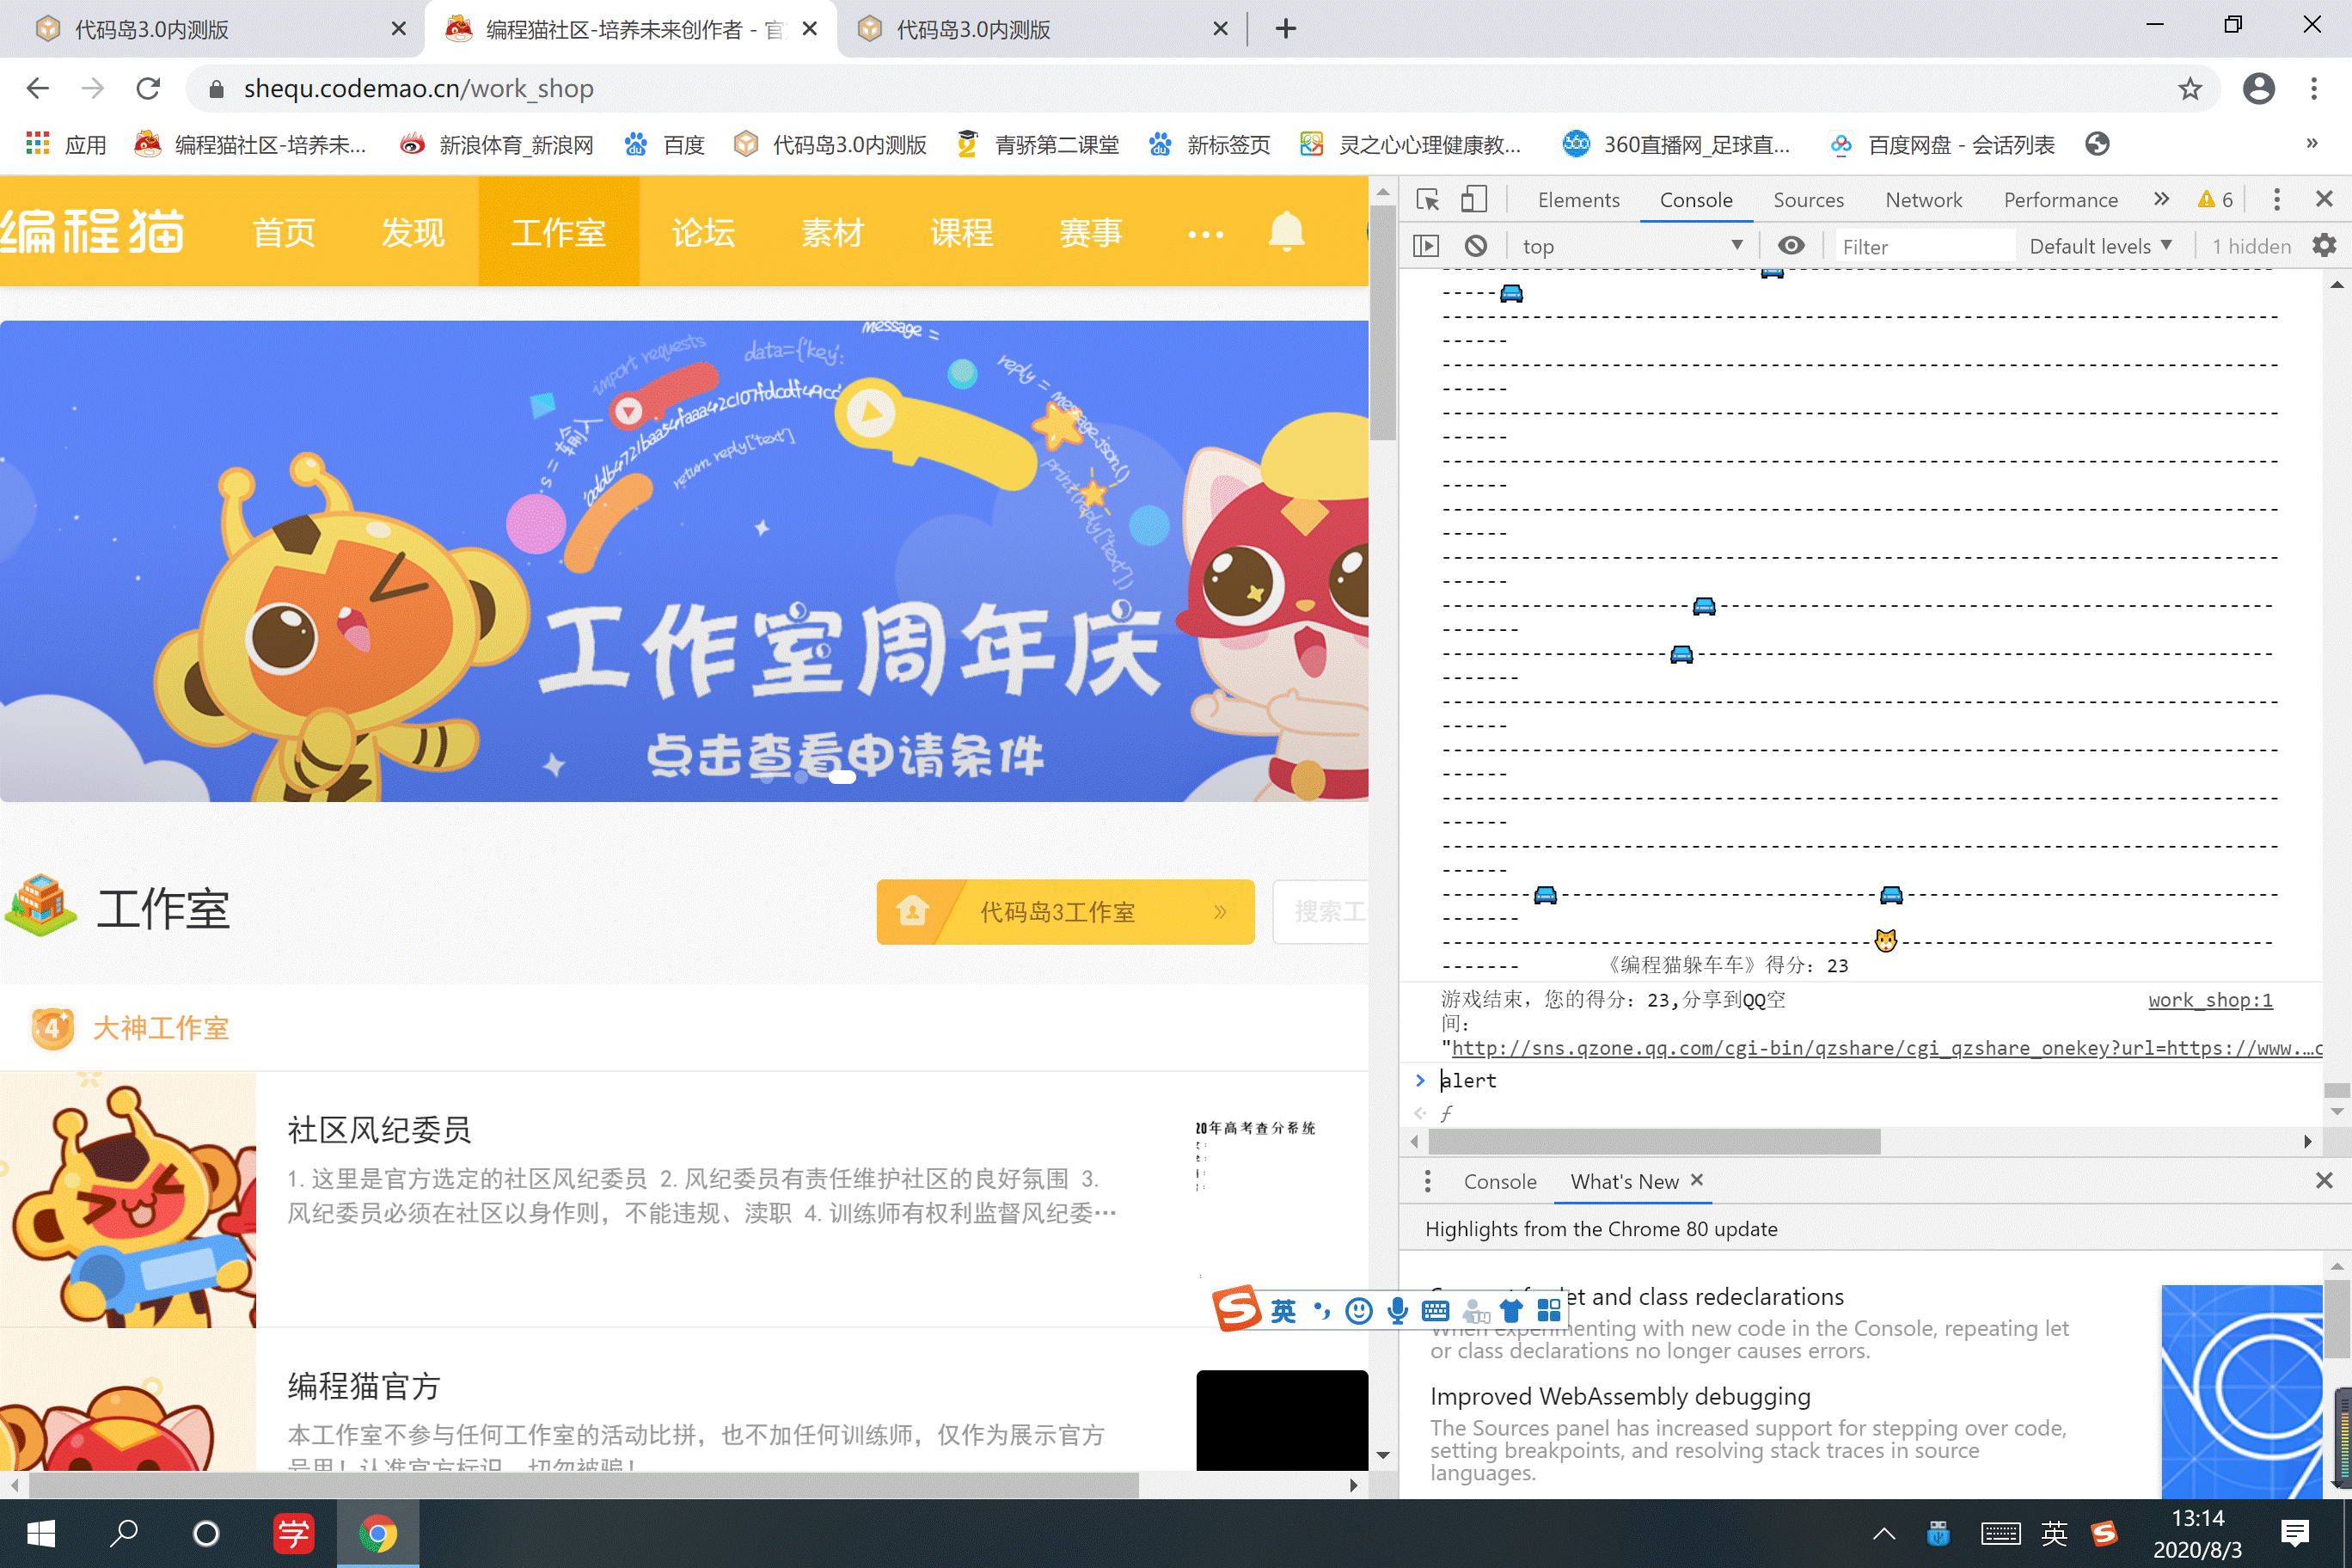Click the 代码岛3工作室 button
The image size is (2352, 1568).
tap(1065, 911)
